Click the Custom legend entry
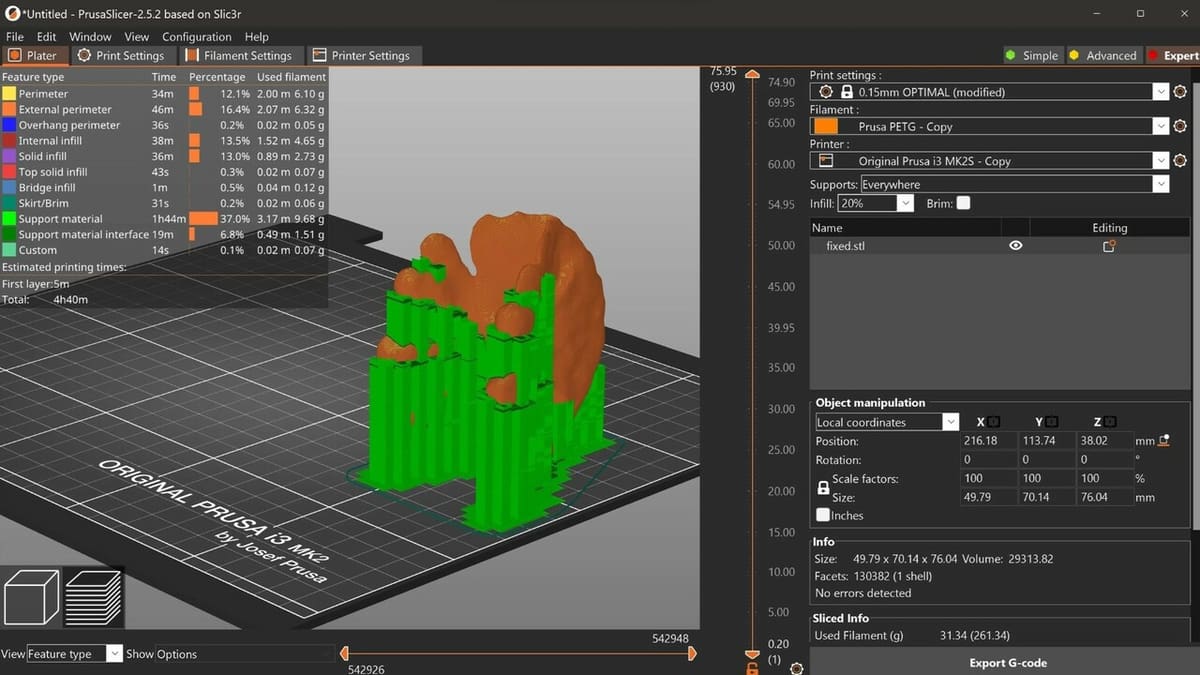Viewport: 1200px width, 675px height. pos(30,250)
